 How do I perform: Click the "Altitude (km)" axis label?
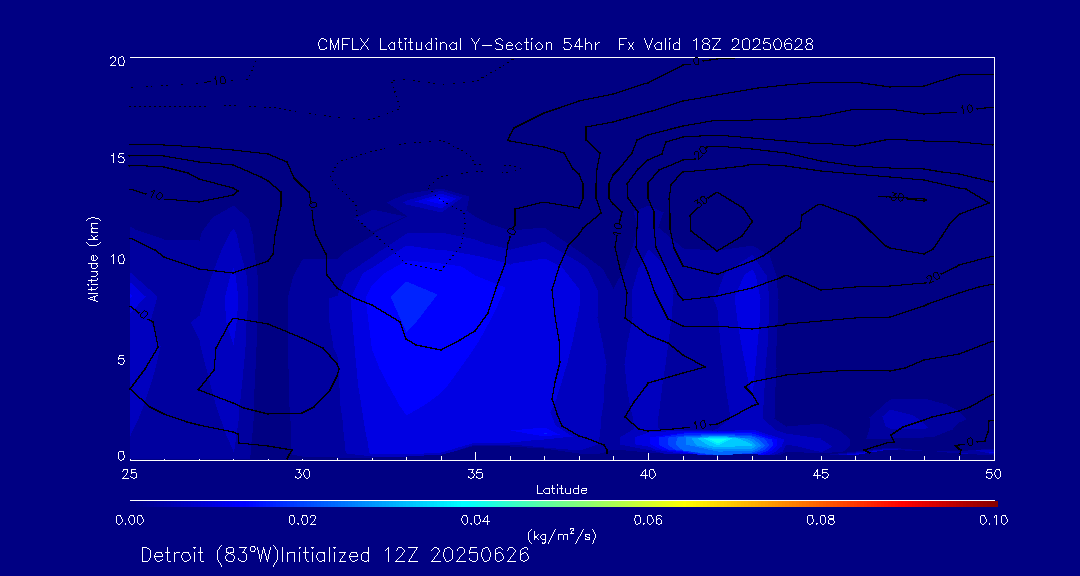pos(93,260)
